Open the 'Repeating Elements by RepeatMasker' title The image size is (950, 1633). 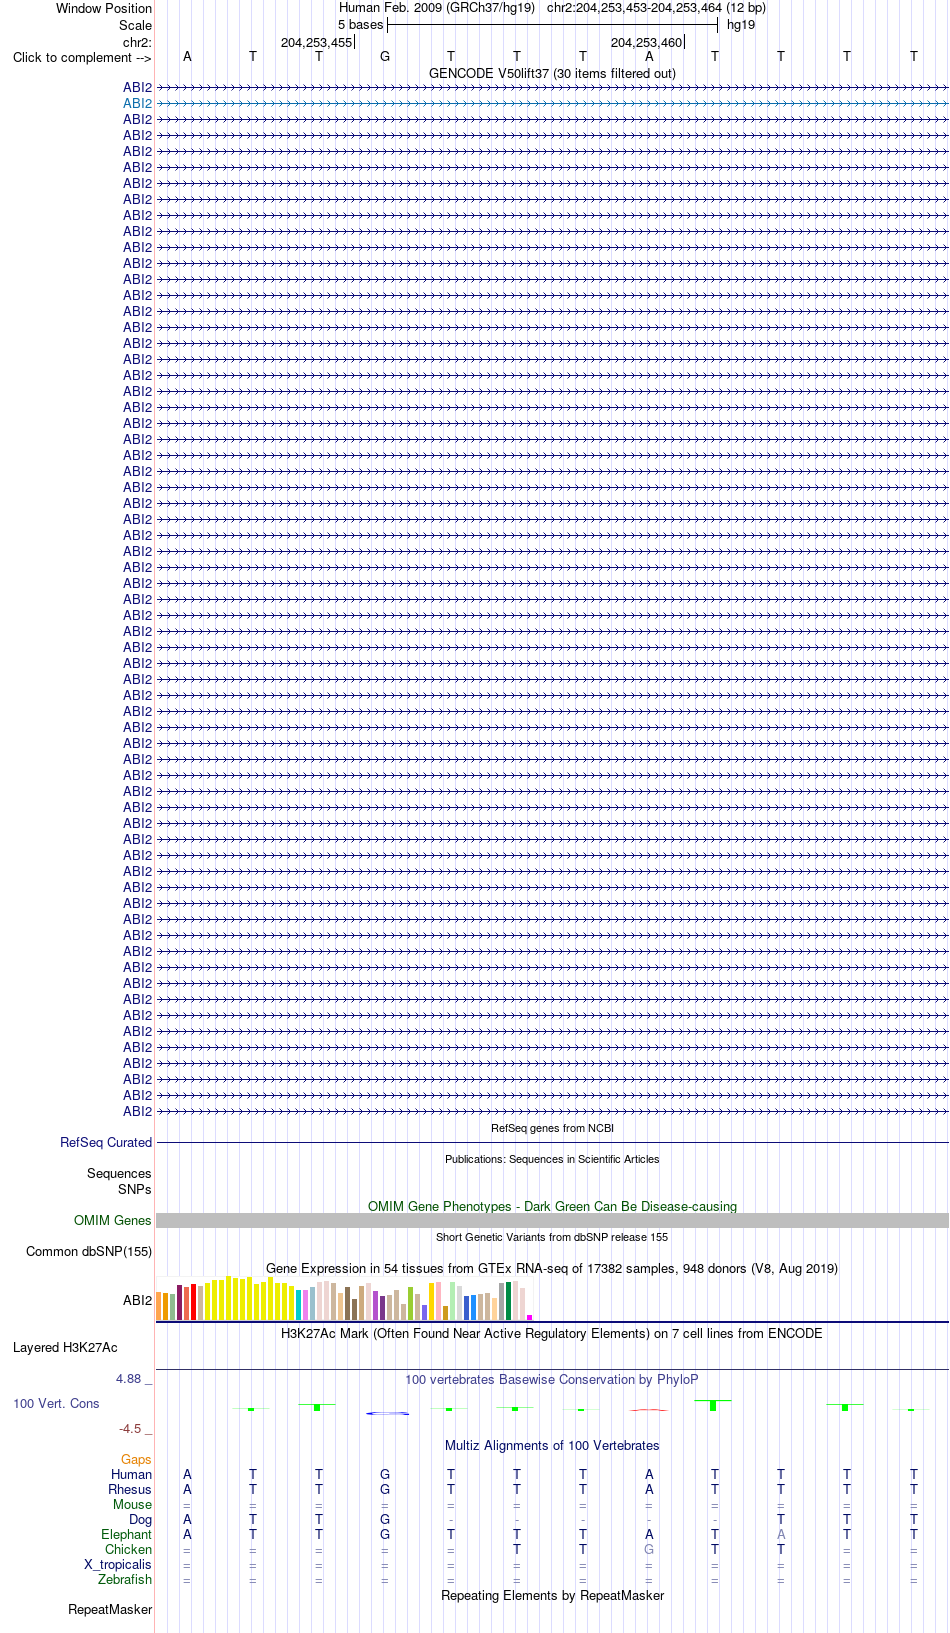tap(552, 1595)
